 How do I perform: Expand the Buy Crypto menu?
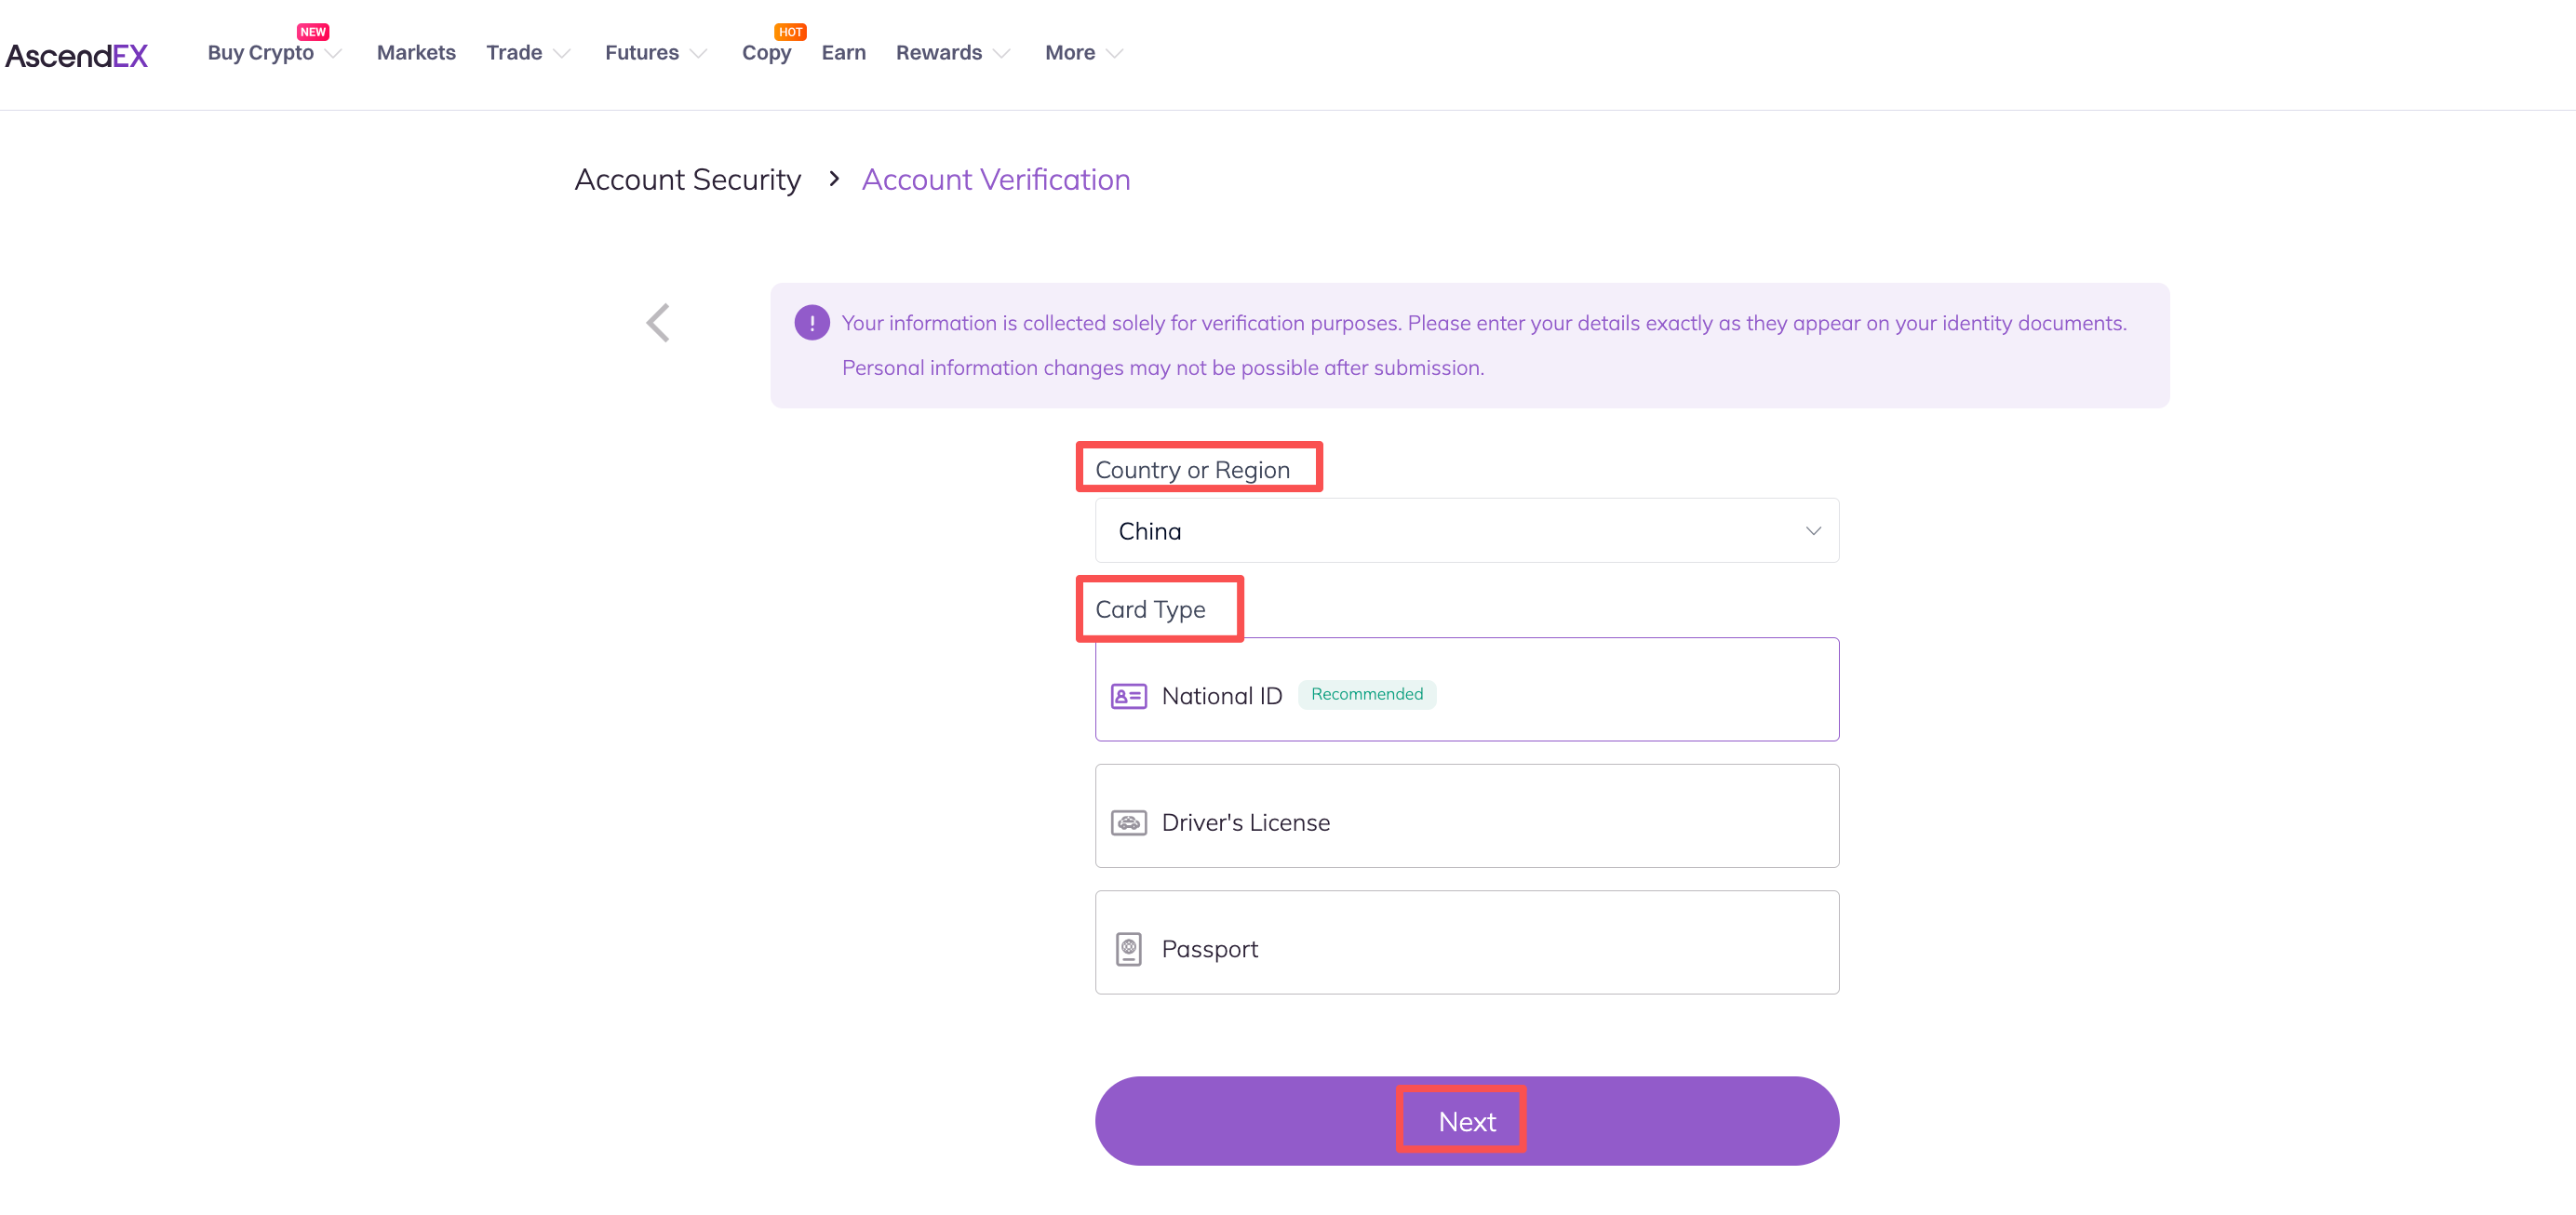pos(274,53)
